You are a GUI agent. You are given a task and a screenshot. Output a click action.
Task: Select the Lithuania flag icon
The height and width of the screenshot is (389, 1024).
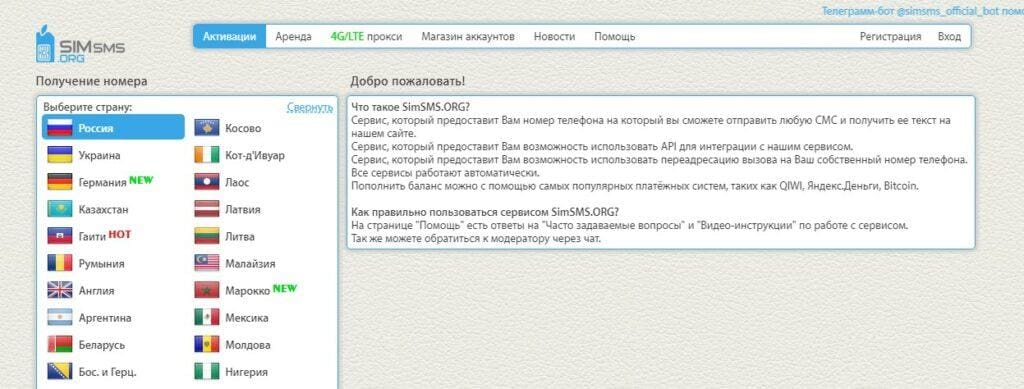[206, 236]
